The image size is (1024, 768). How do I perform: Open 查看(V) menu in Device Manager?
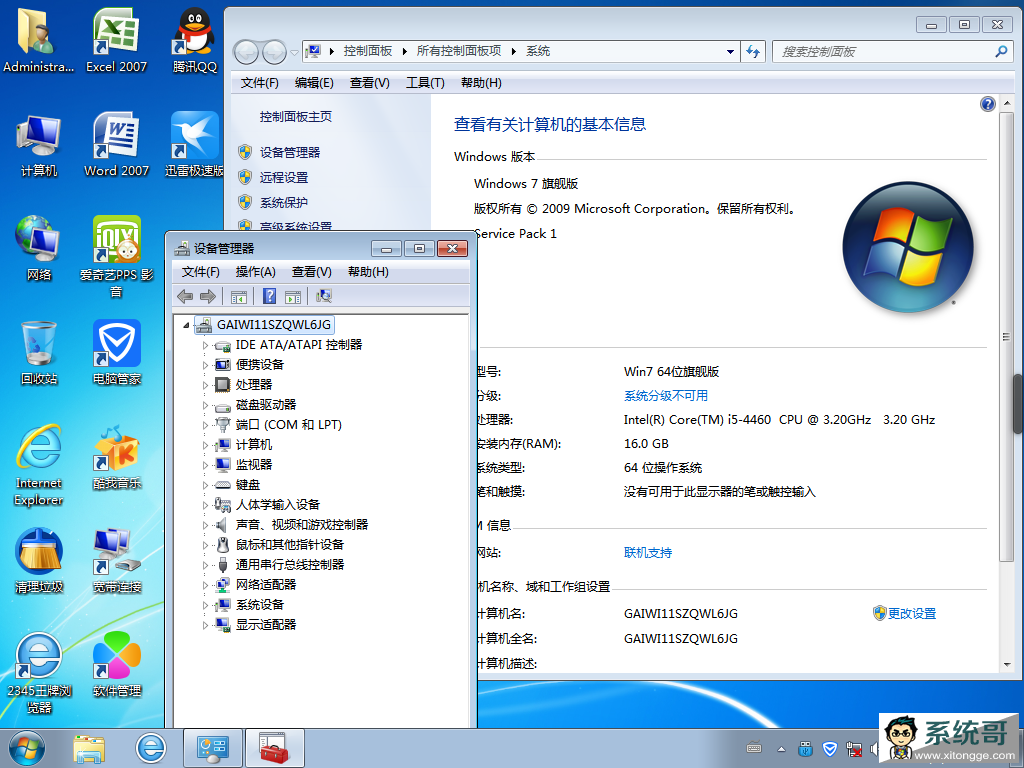(x=312, y=272)
